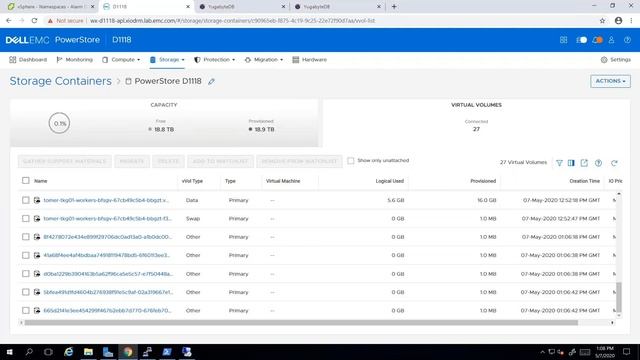Open the ACTIONS dropdown
The image size is (640, 360).
610,81
